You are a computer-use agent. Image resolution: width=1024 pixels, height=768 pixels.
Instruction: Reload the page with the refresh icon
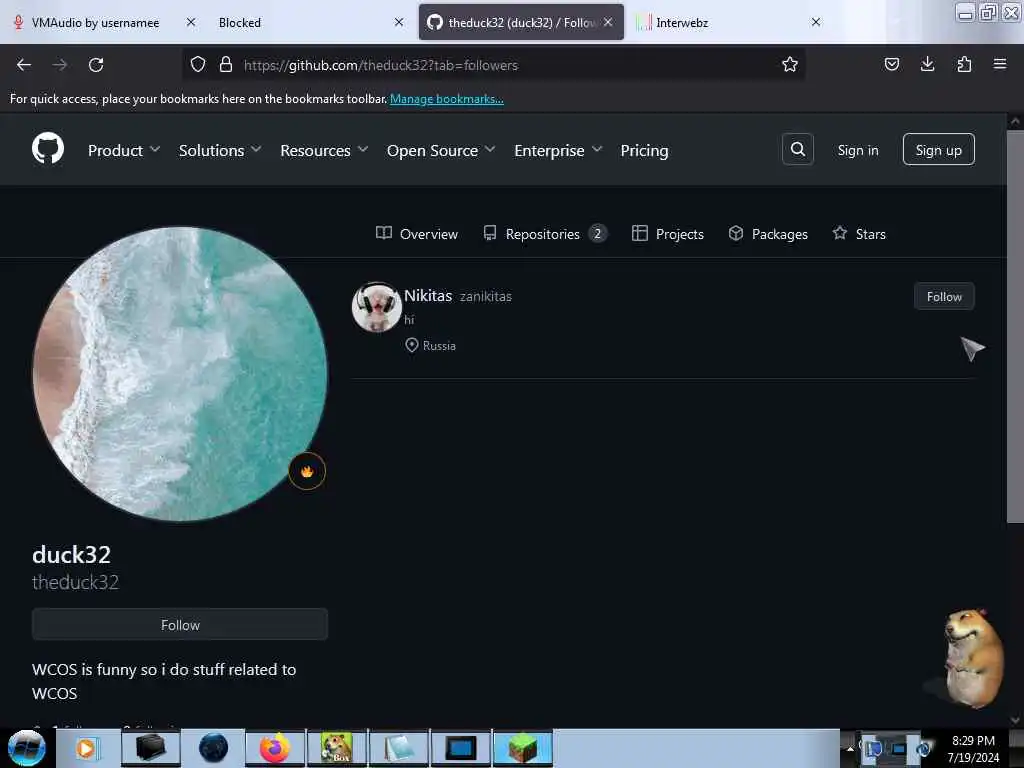pyautogui.click(x=96, y=65)
